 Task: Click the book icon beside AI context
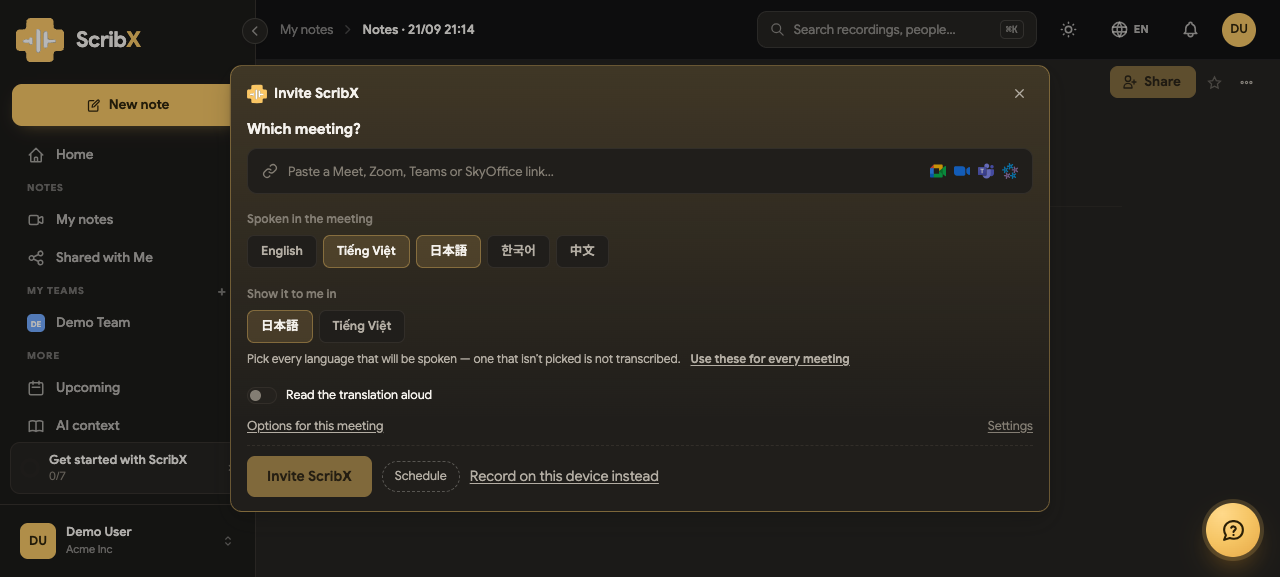[36, 426]
